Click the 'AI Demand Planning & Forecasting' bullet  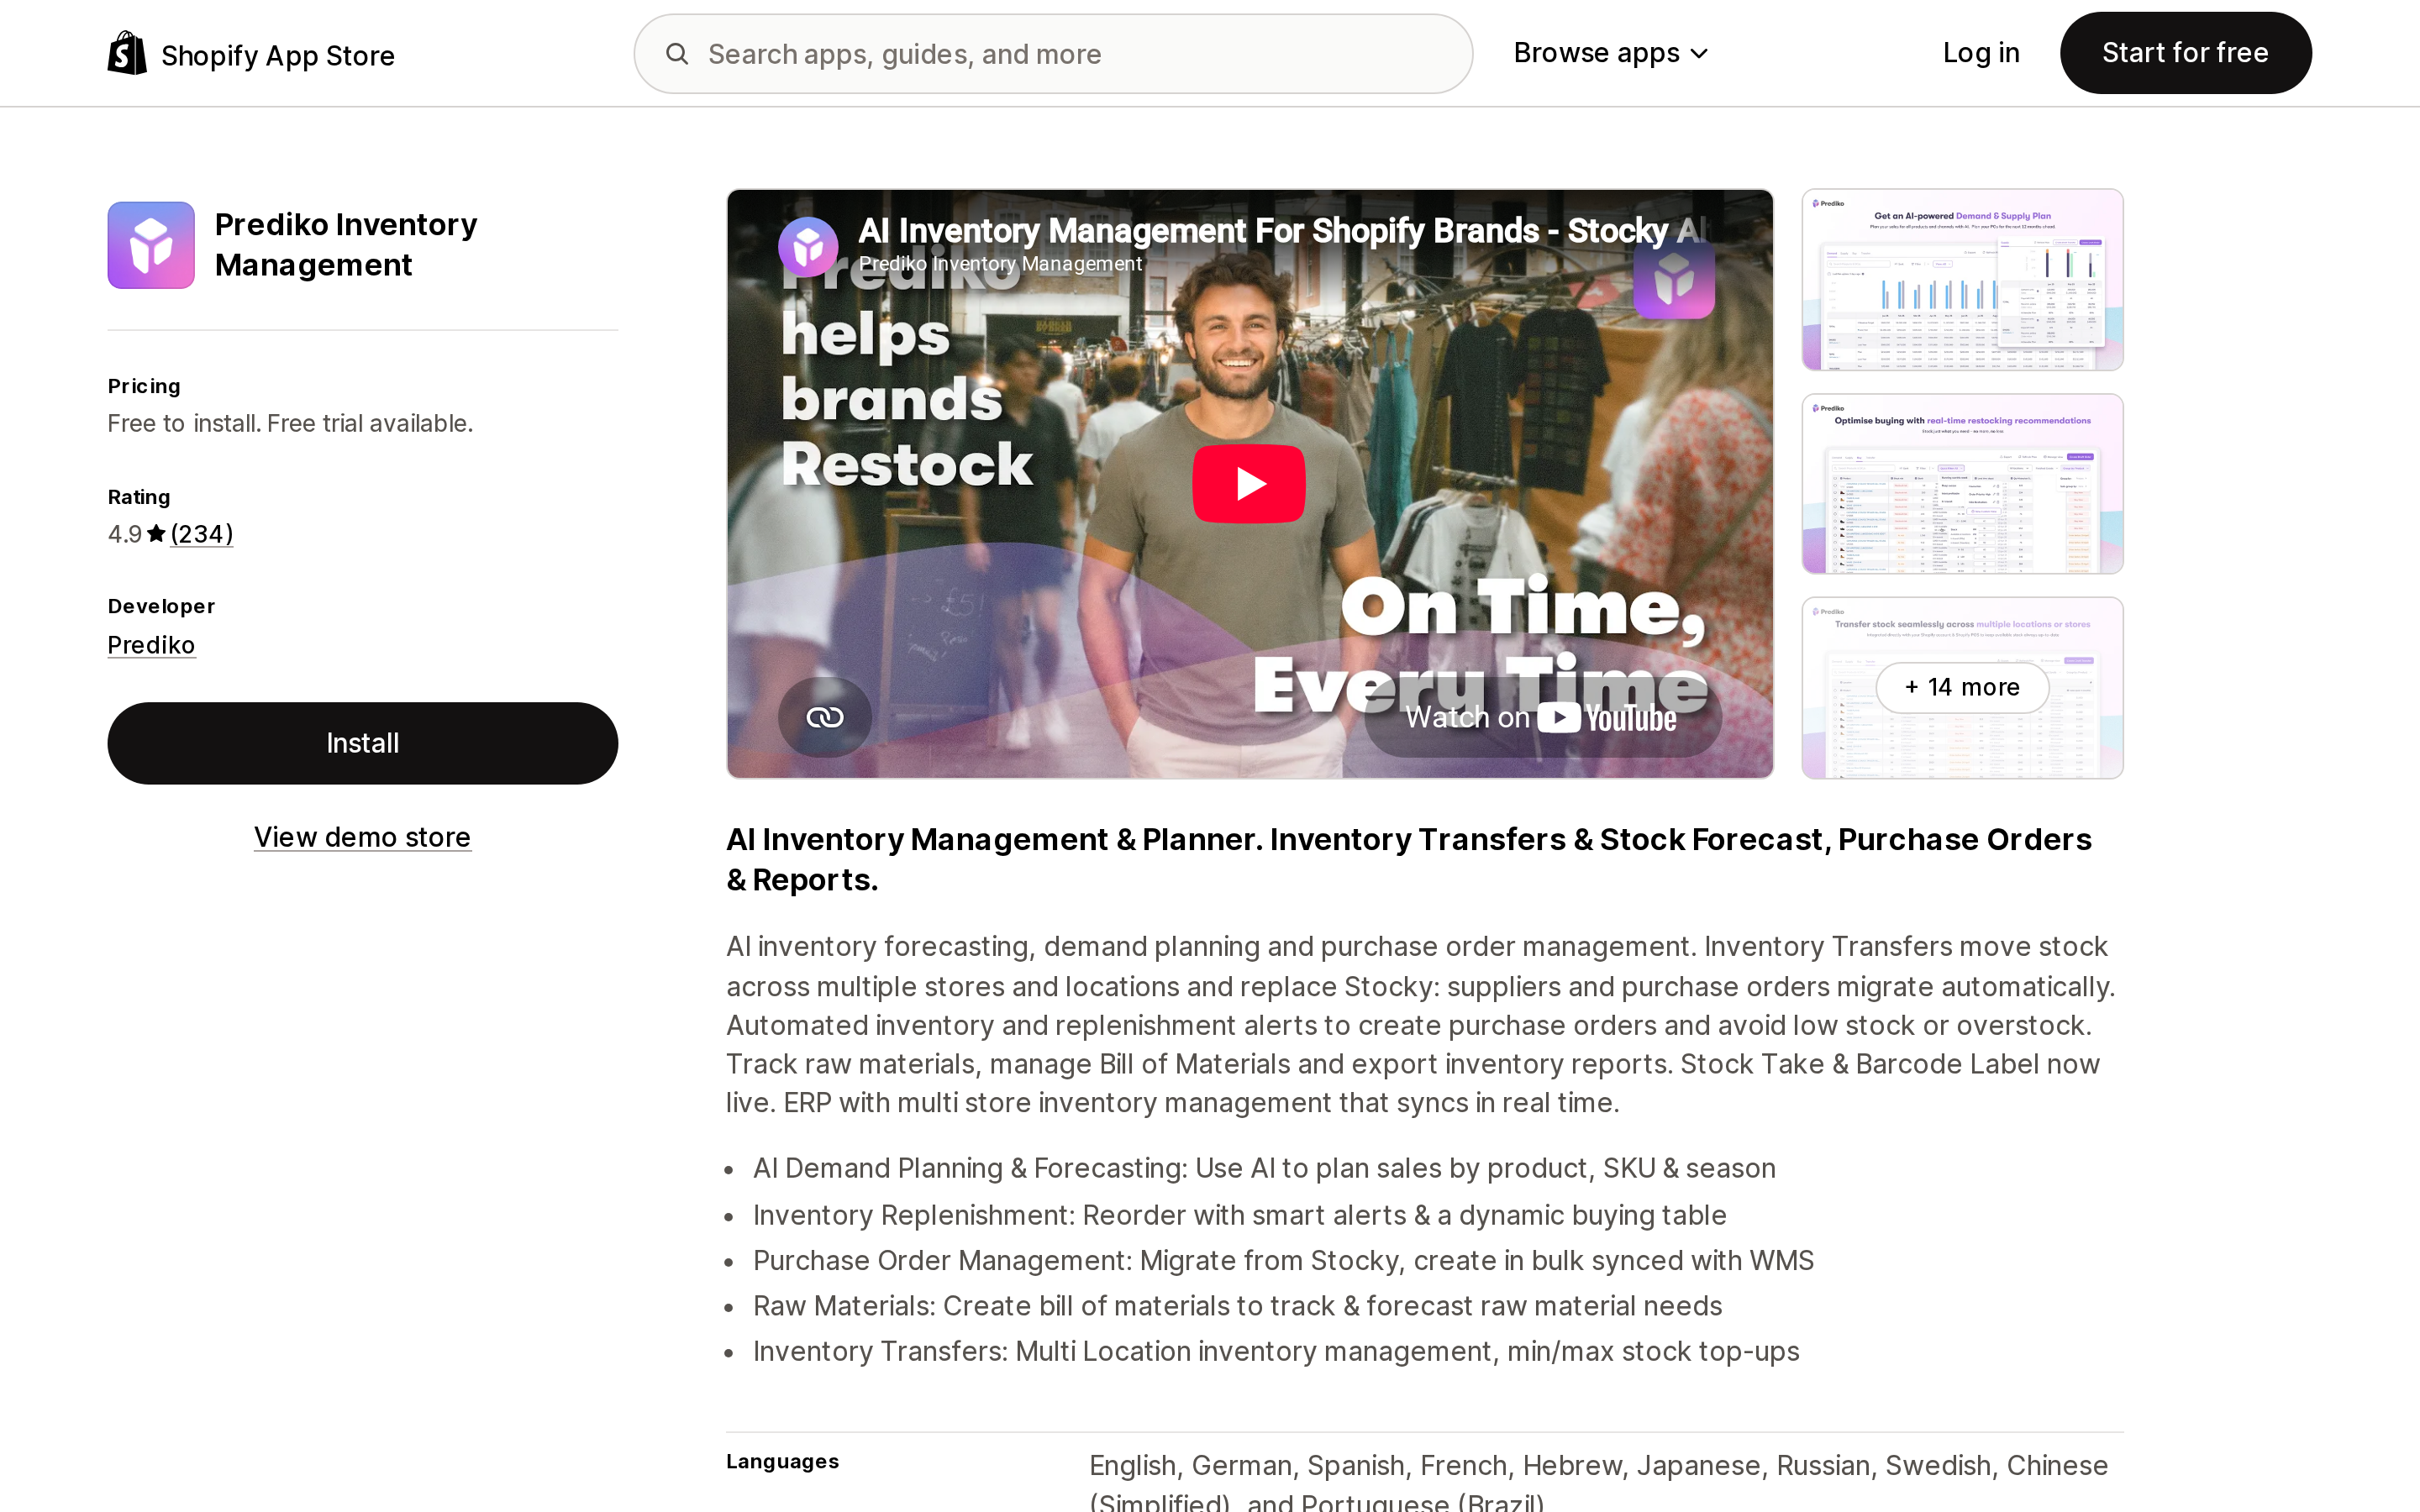(x=1264, y=1168)
